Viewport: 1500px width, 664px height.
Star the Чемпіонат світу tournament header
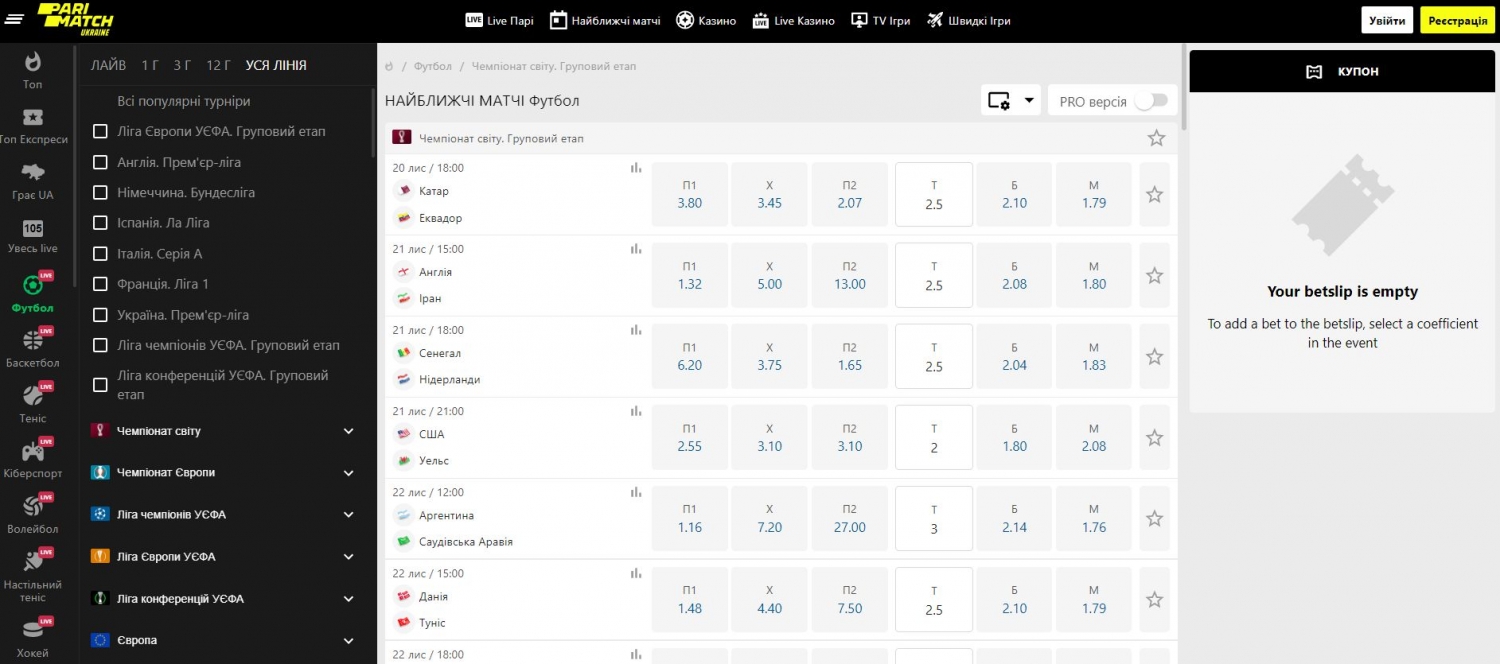click(x=1156, y=138)
